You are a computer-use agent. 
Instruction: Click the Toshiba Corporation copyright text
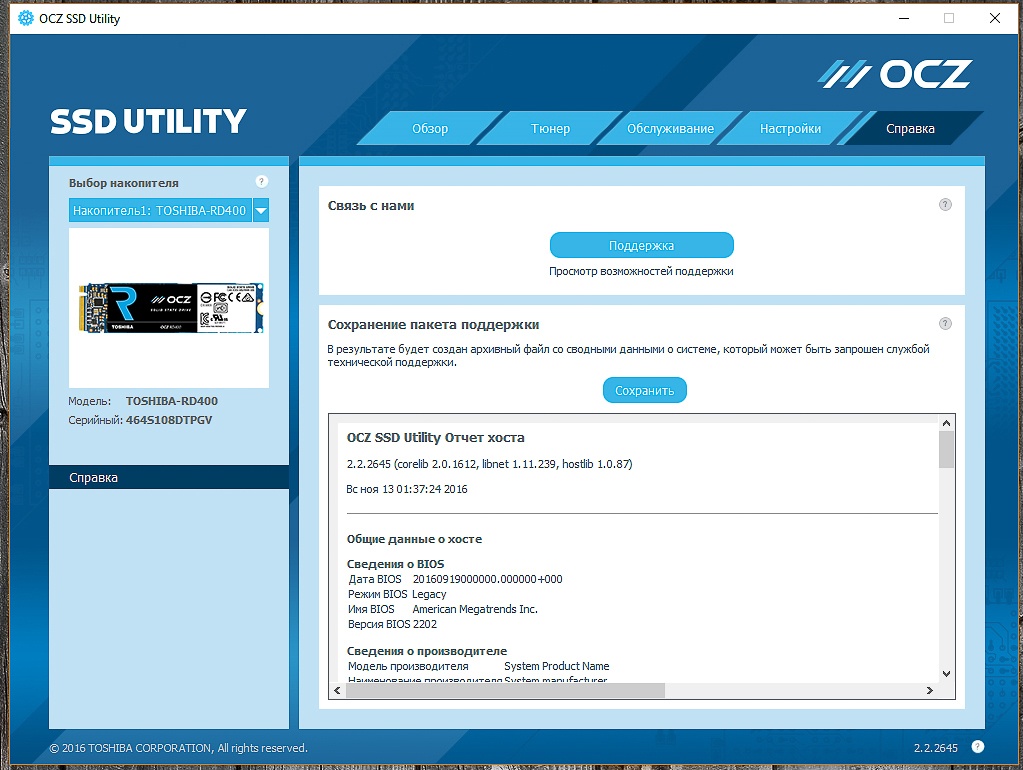(x=178, y=748)
